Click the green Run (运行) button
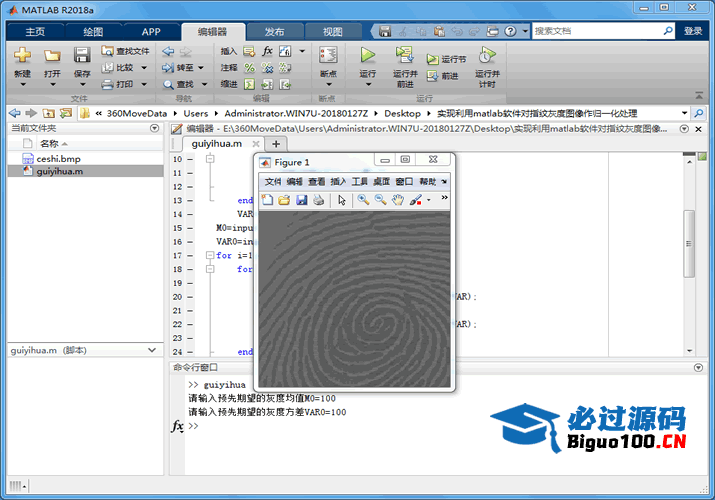 coord(367,56)
